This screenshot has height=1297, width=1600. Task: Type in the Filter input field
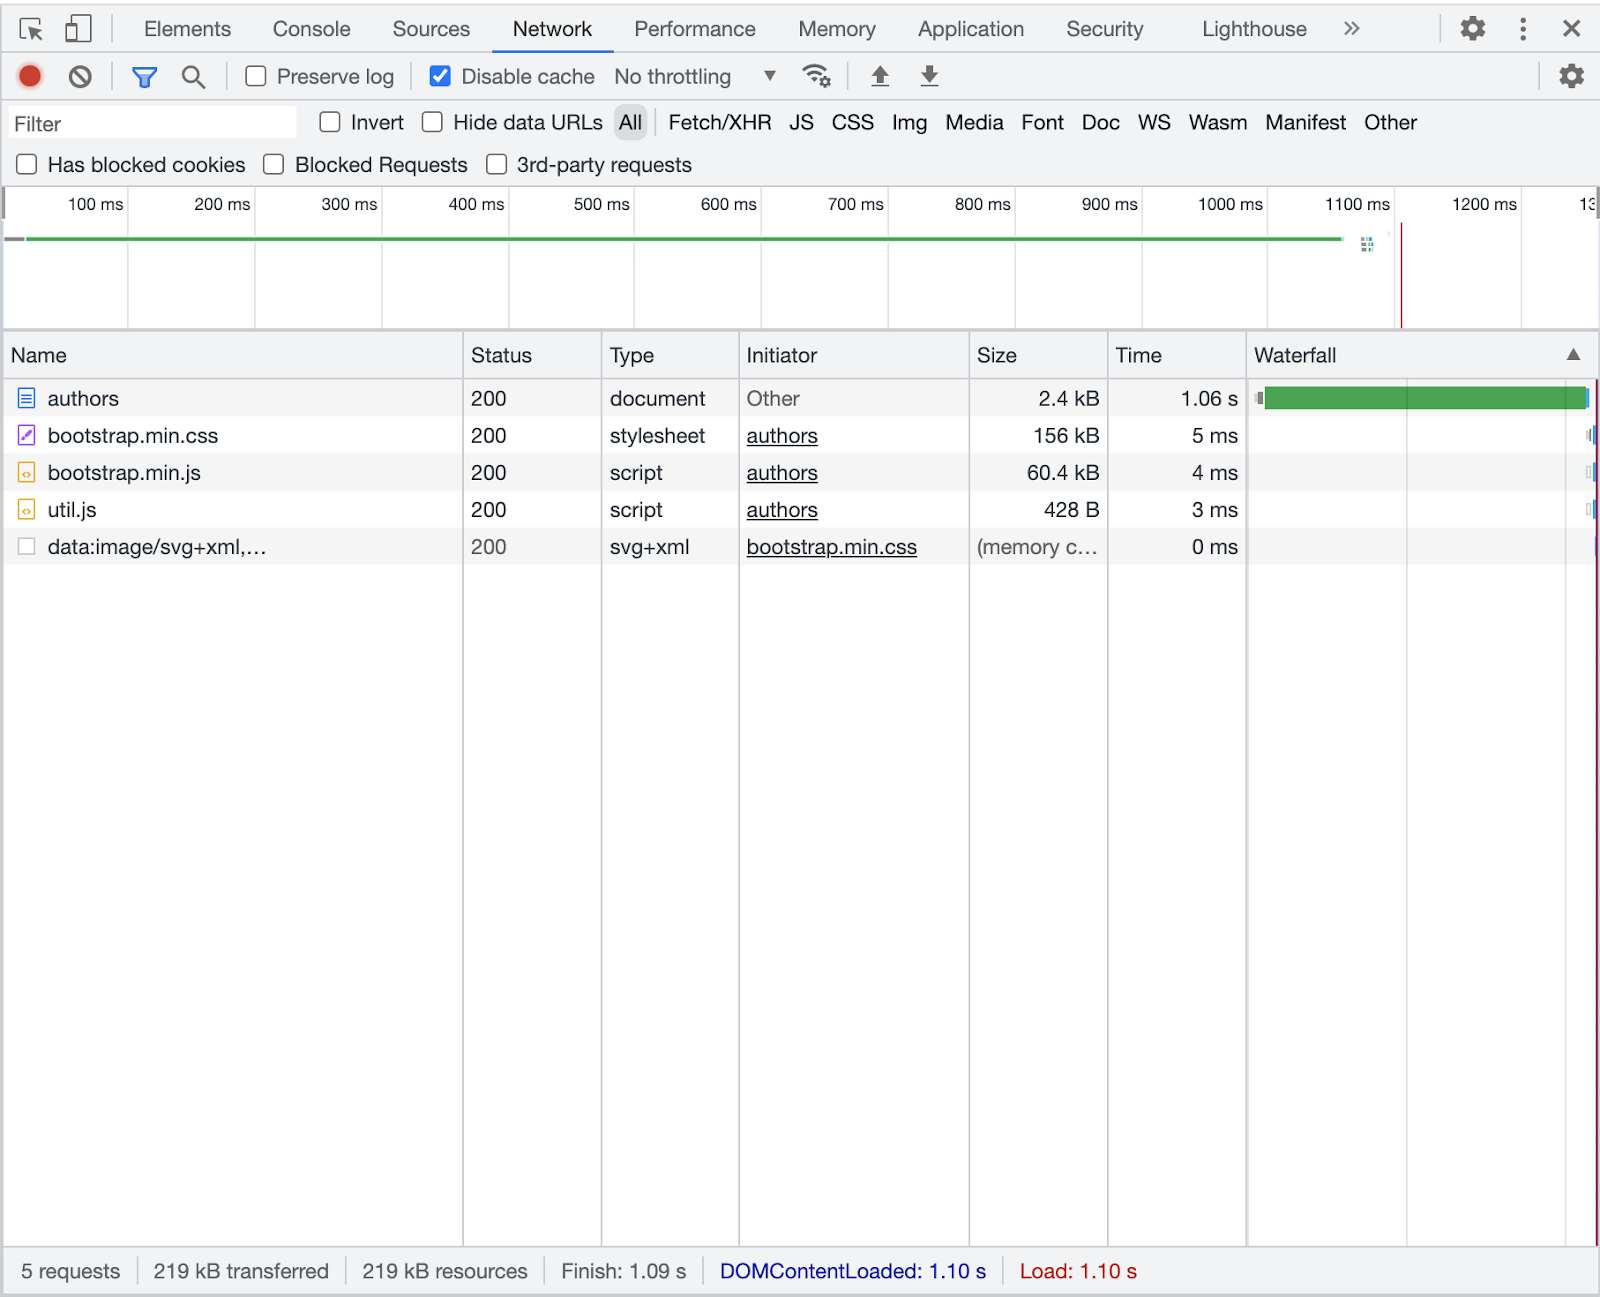(x=152, y=122)
